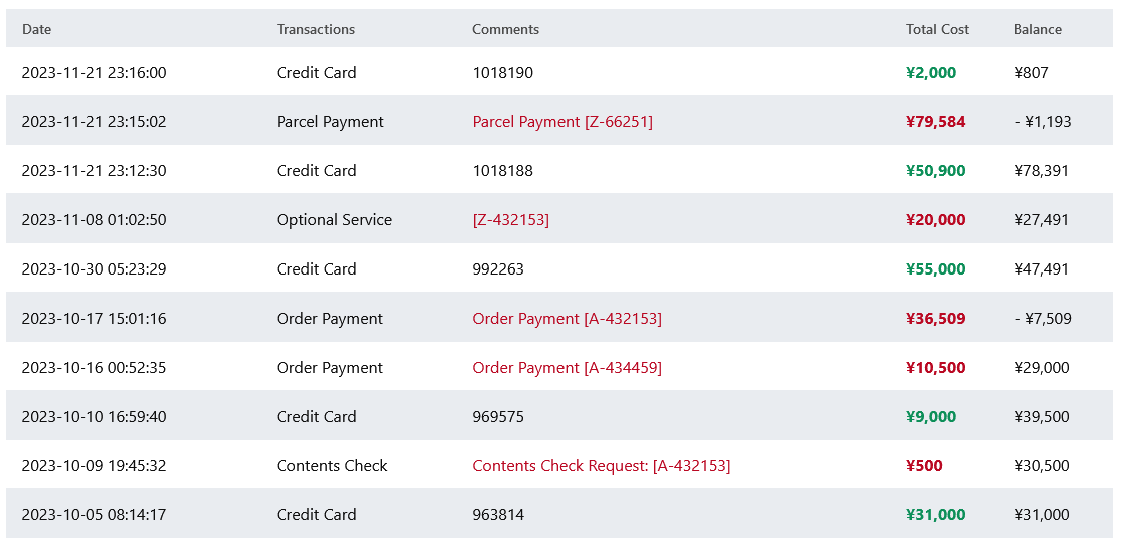The image size is (1122, 544).
Task: Open the Parcel Payment [Z-66251] link
Action: (x=562, y=122)
